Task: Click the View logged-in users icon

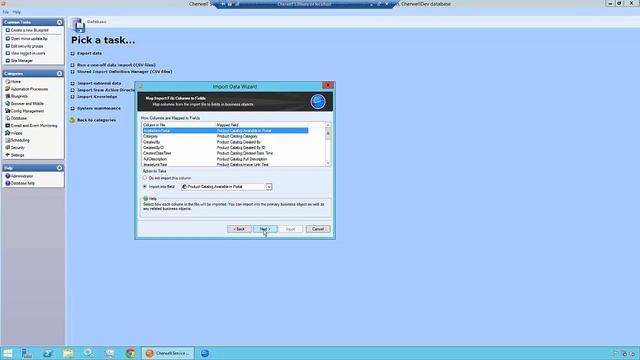Action: pos(7,53)
